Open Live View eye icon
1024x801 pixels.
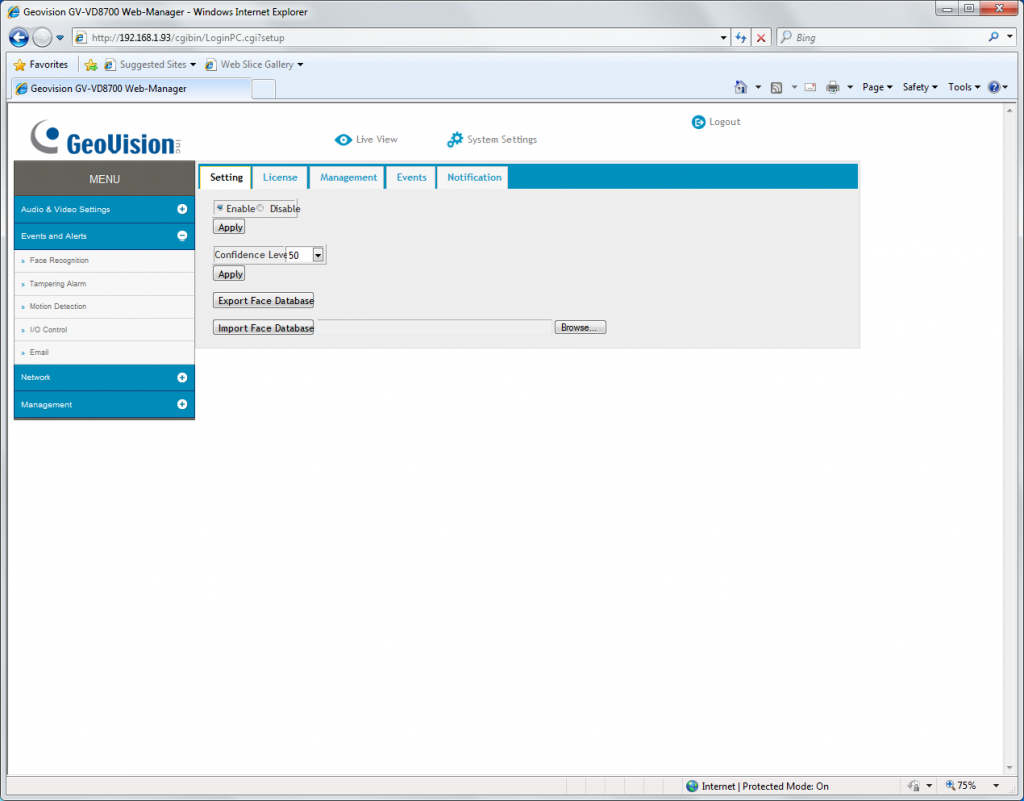click(x=343, y=140)
